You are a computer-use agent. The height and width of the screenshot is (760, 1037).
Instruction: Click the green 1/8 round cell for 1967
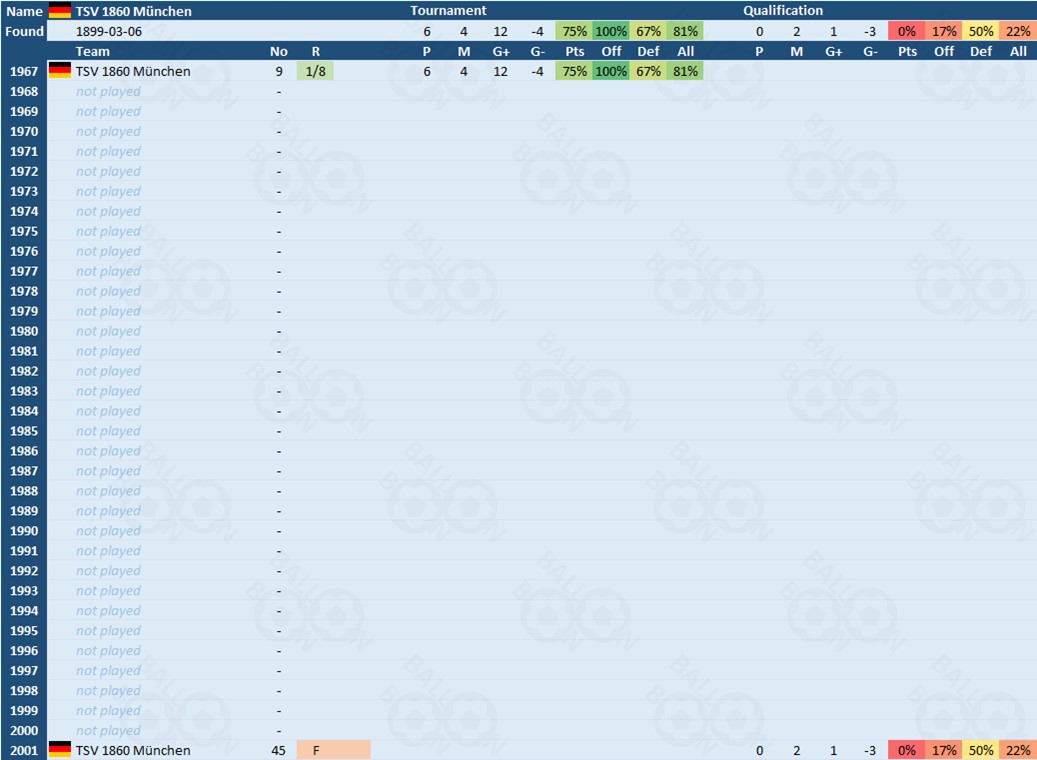point(316,71)
